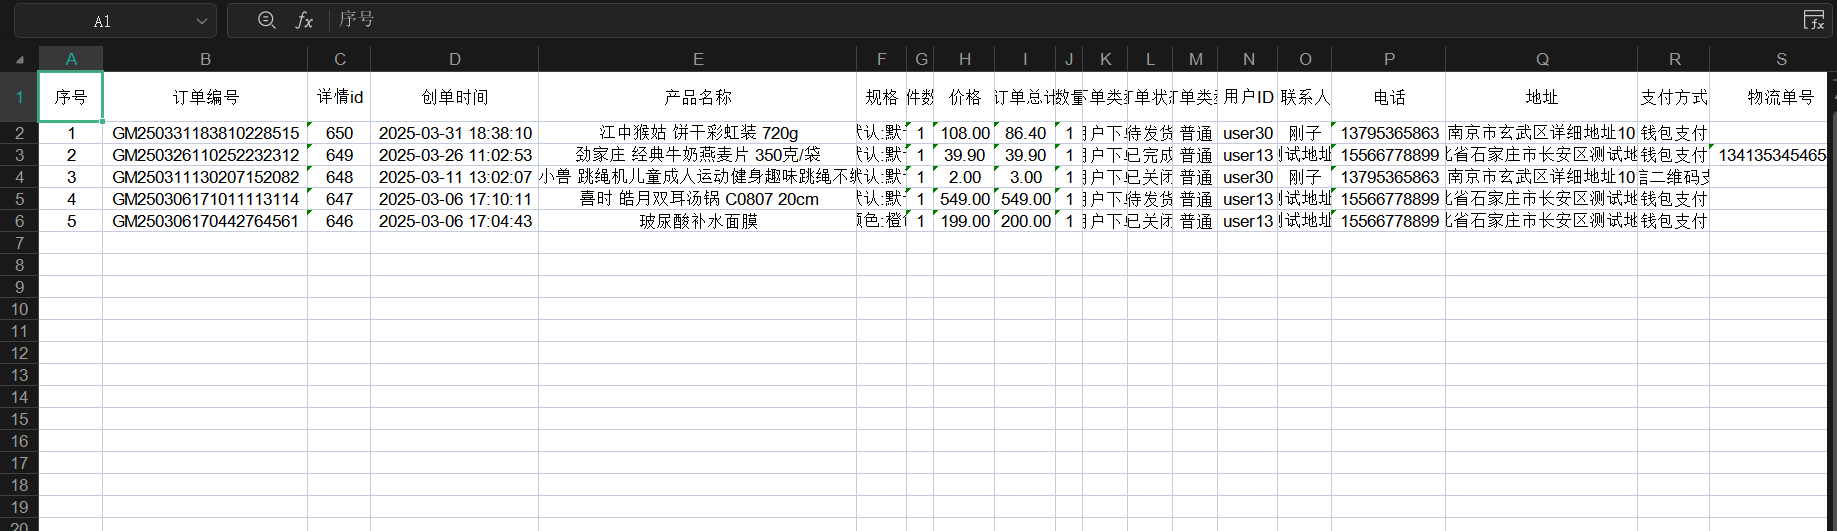Open the name box dropdown arrow
The height and width of the screenshot is (531, 1837).
202,21
